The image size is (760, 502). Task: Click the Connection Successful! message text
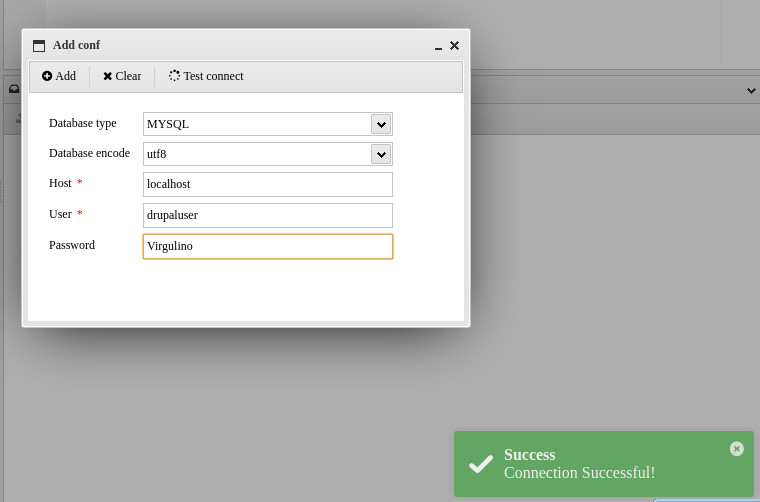click(579, 472)
